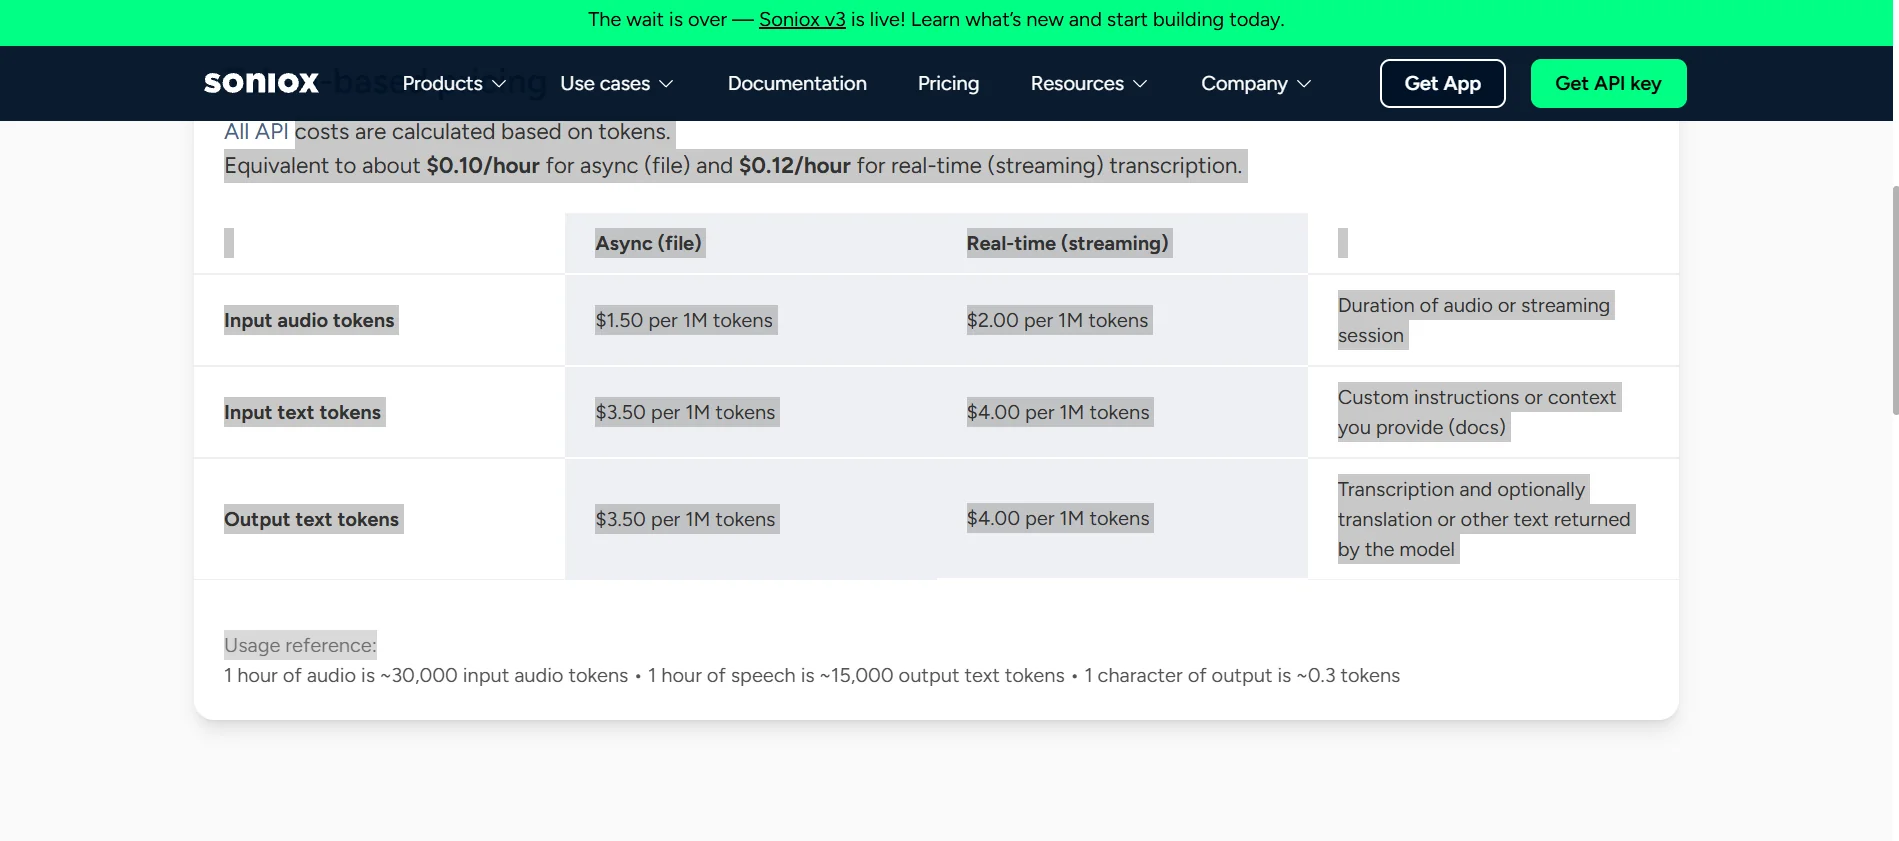Go to the Documentation page
The height and width of the screenshot is (841, 1899).
coord(797,84)
